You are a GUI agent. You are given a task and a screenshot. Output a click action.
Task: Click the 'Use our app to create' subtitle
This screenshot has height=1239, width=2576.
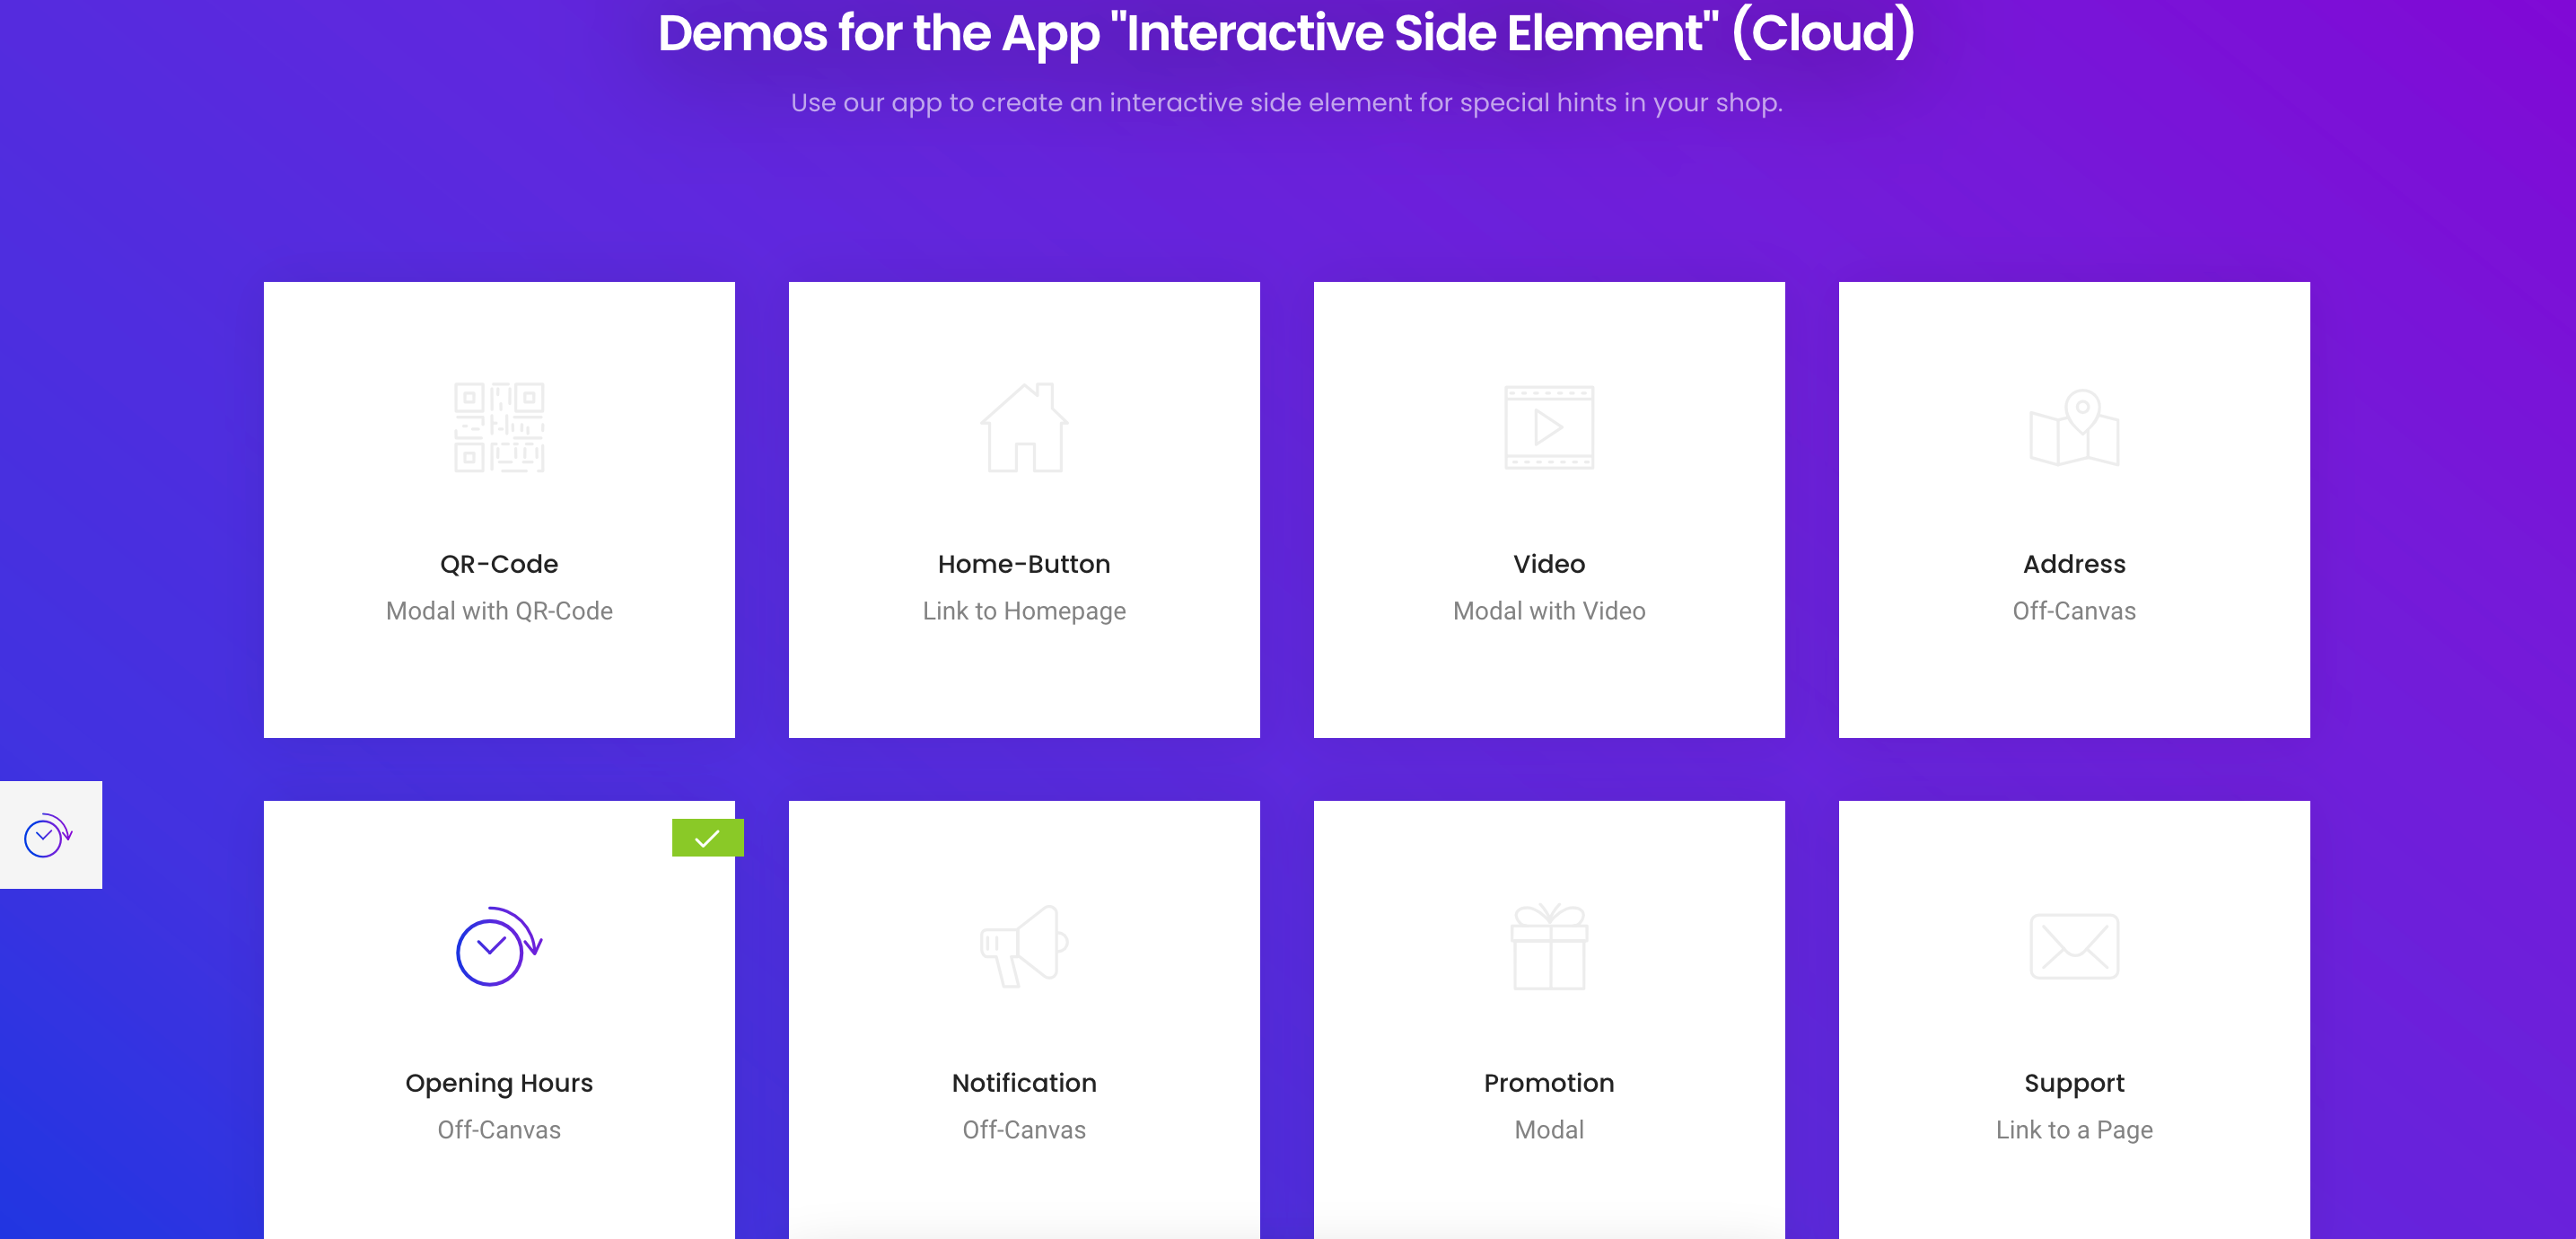pos(1287,103)
